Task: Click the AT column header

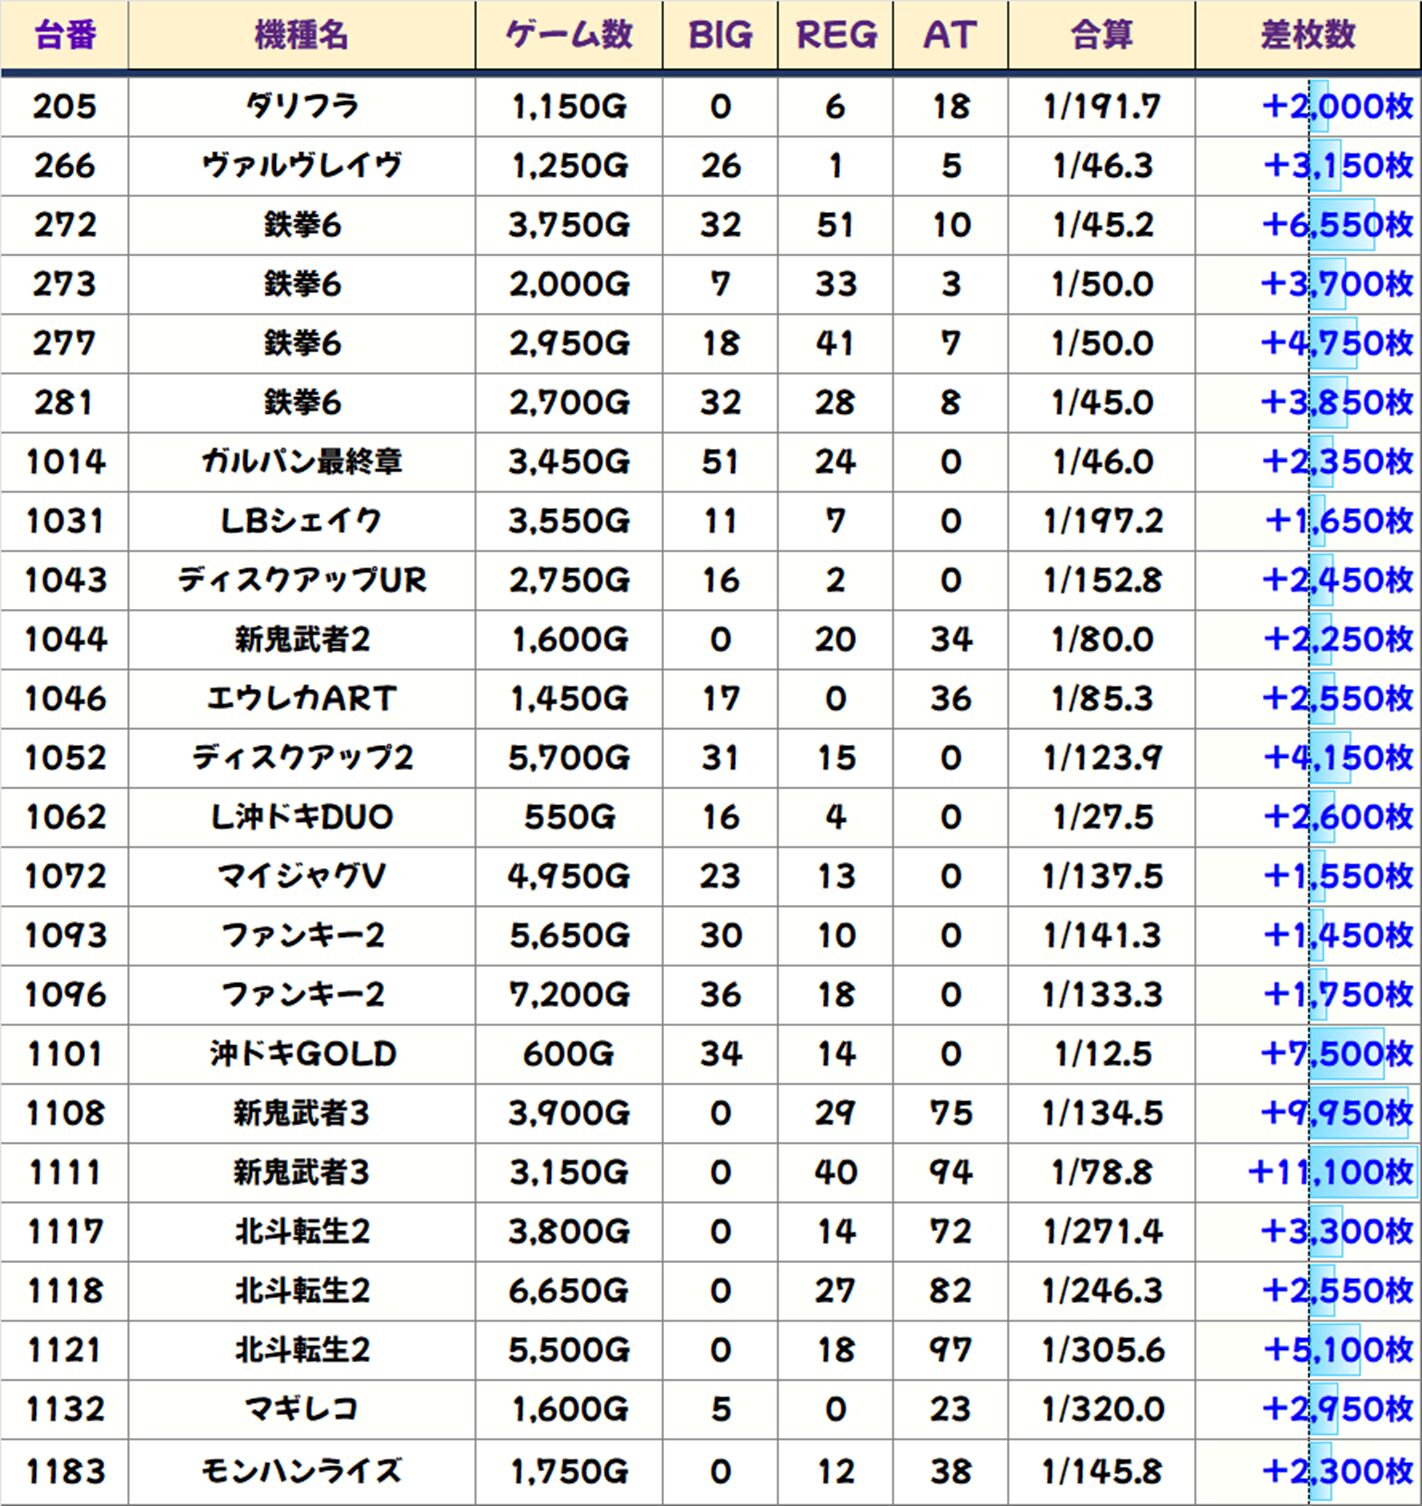Action: click(x=950, y=35)
